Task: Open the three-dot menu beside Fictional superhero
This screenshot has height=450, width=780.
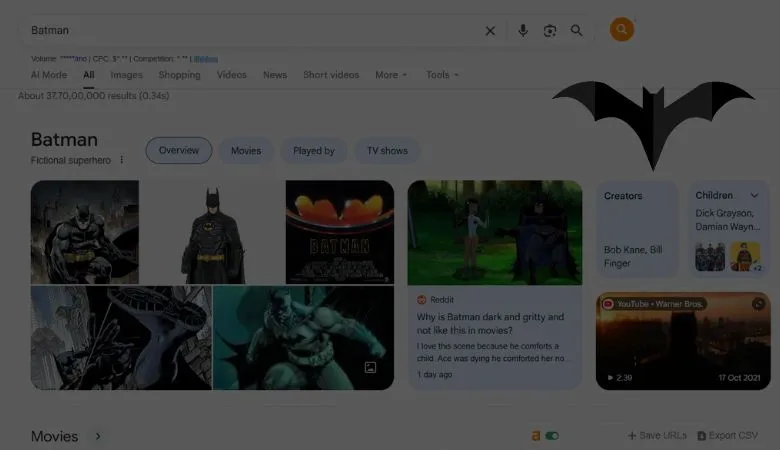Action: (x=122, y=160)
